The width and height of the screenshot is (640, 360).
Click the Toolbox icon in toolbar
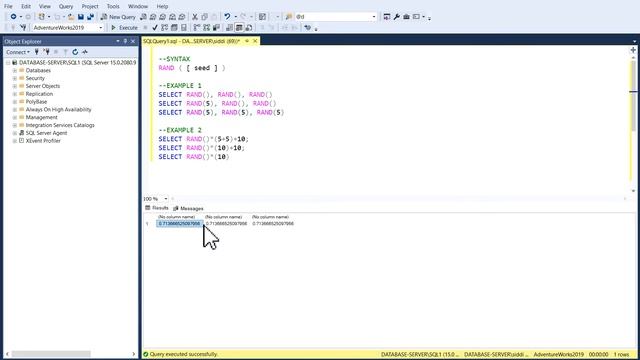point(406,17)
